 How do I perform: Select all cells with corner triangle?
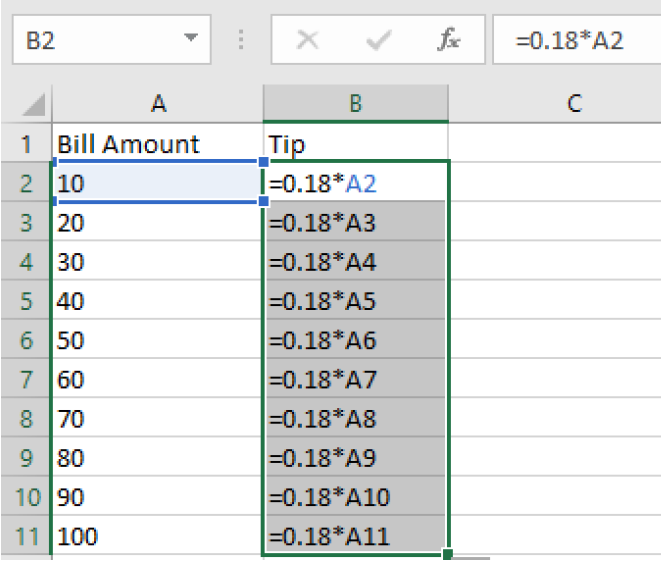point(33,104)
